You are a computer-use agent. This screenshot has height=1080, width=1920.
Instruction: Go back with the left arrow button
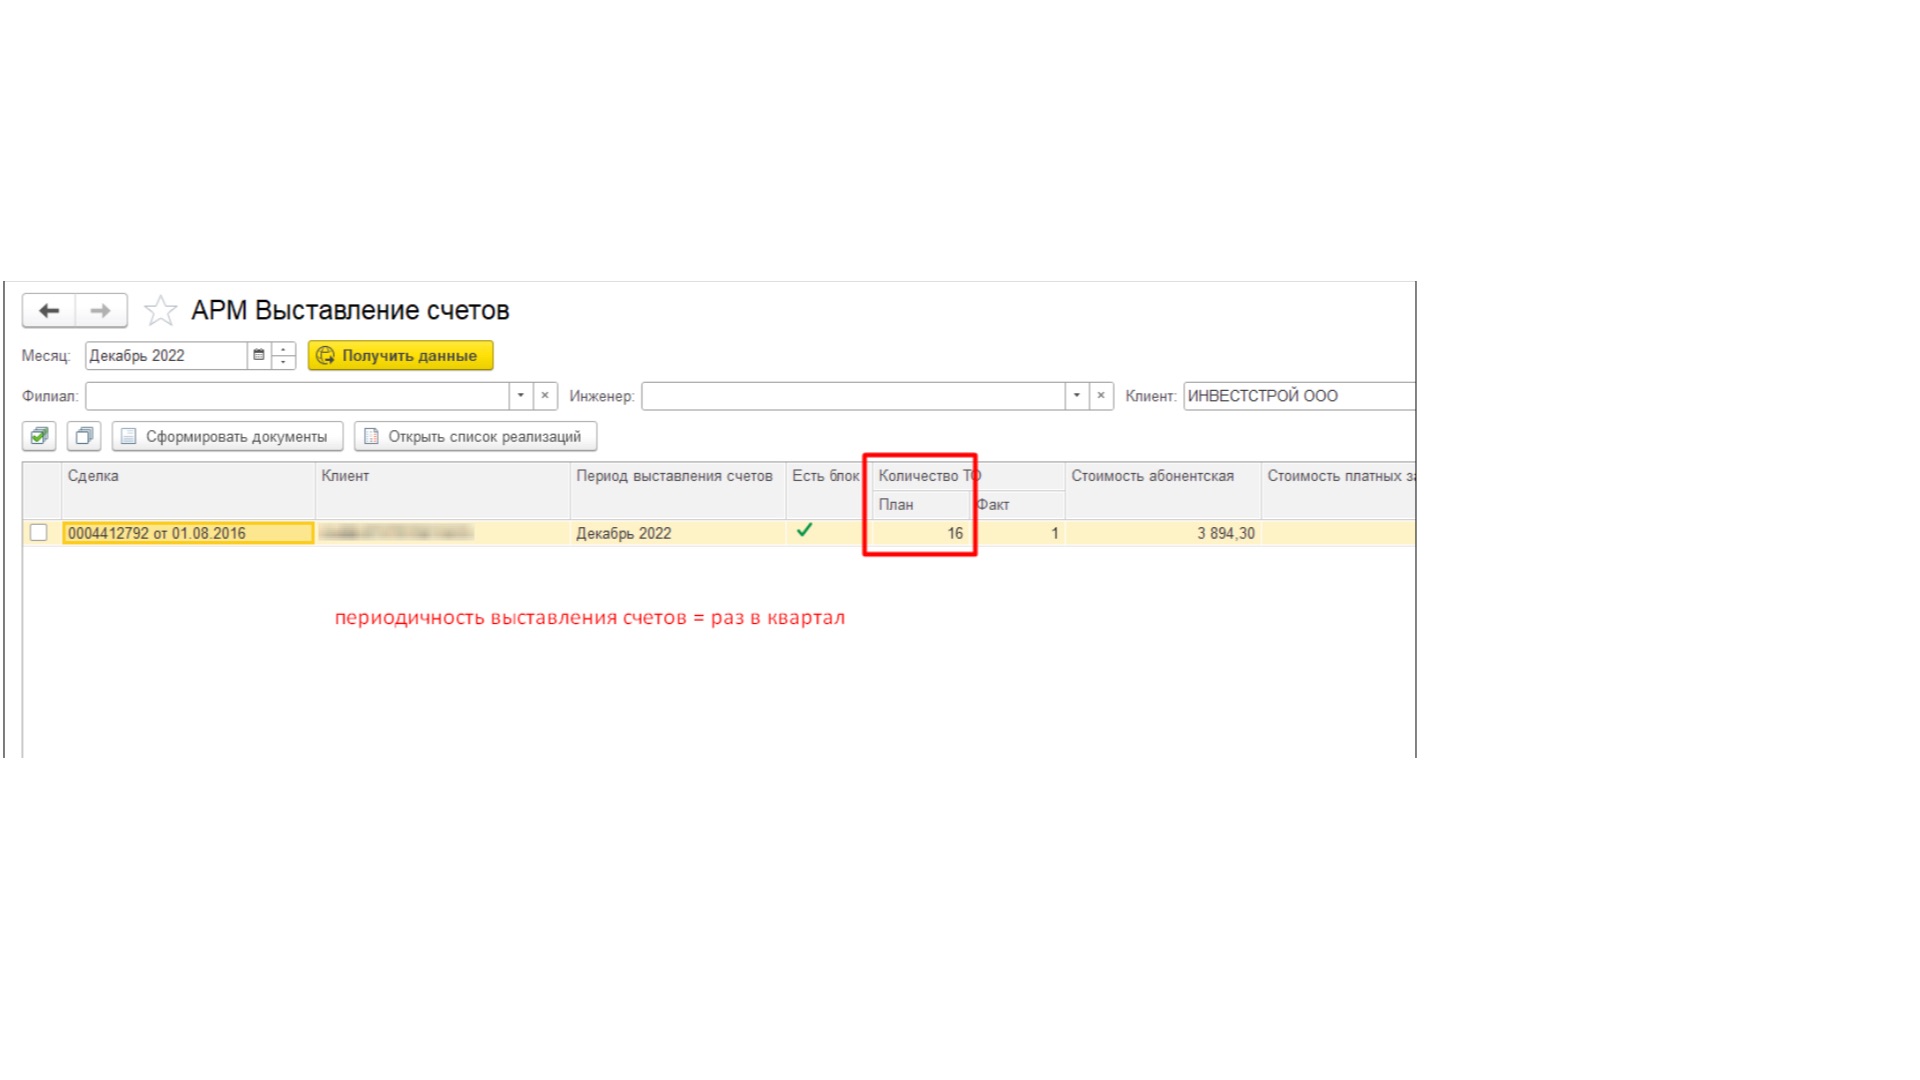point(49,311)
